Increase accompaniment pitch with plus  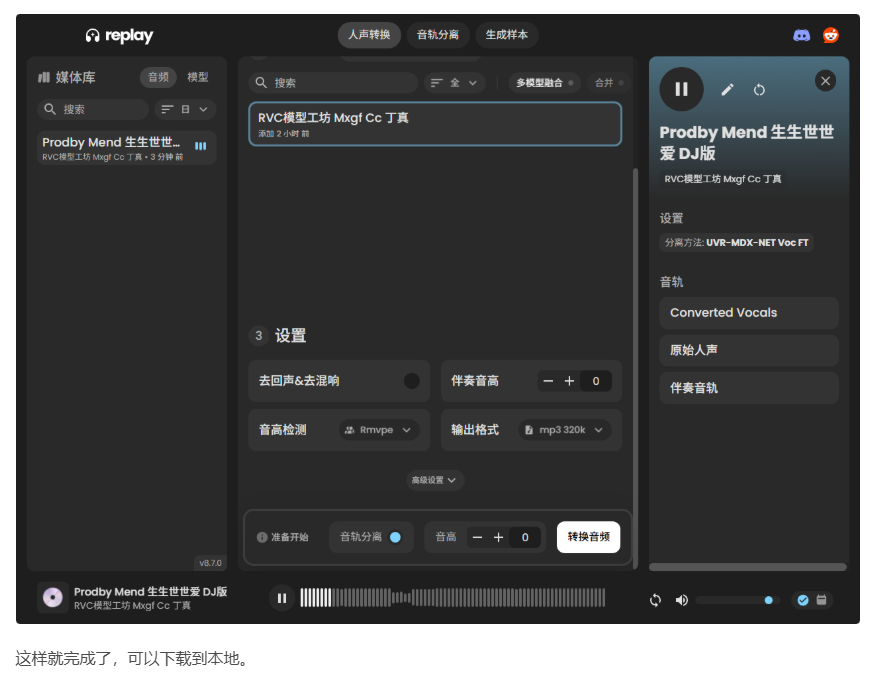569,381
